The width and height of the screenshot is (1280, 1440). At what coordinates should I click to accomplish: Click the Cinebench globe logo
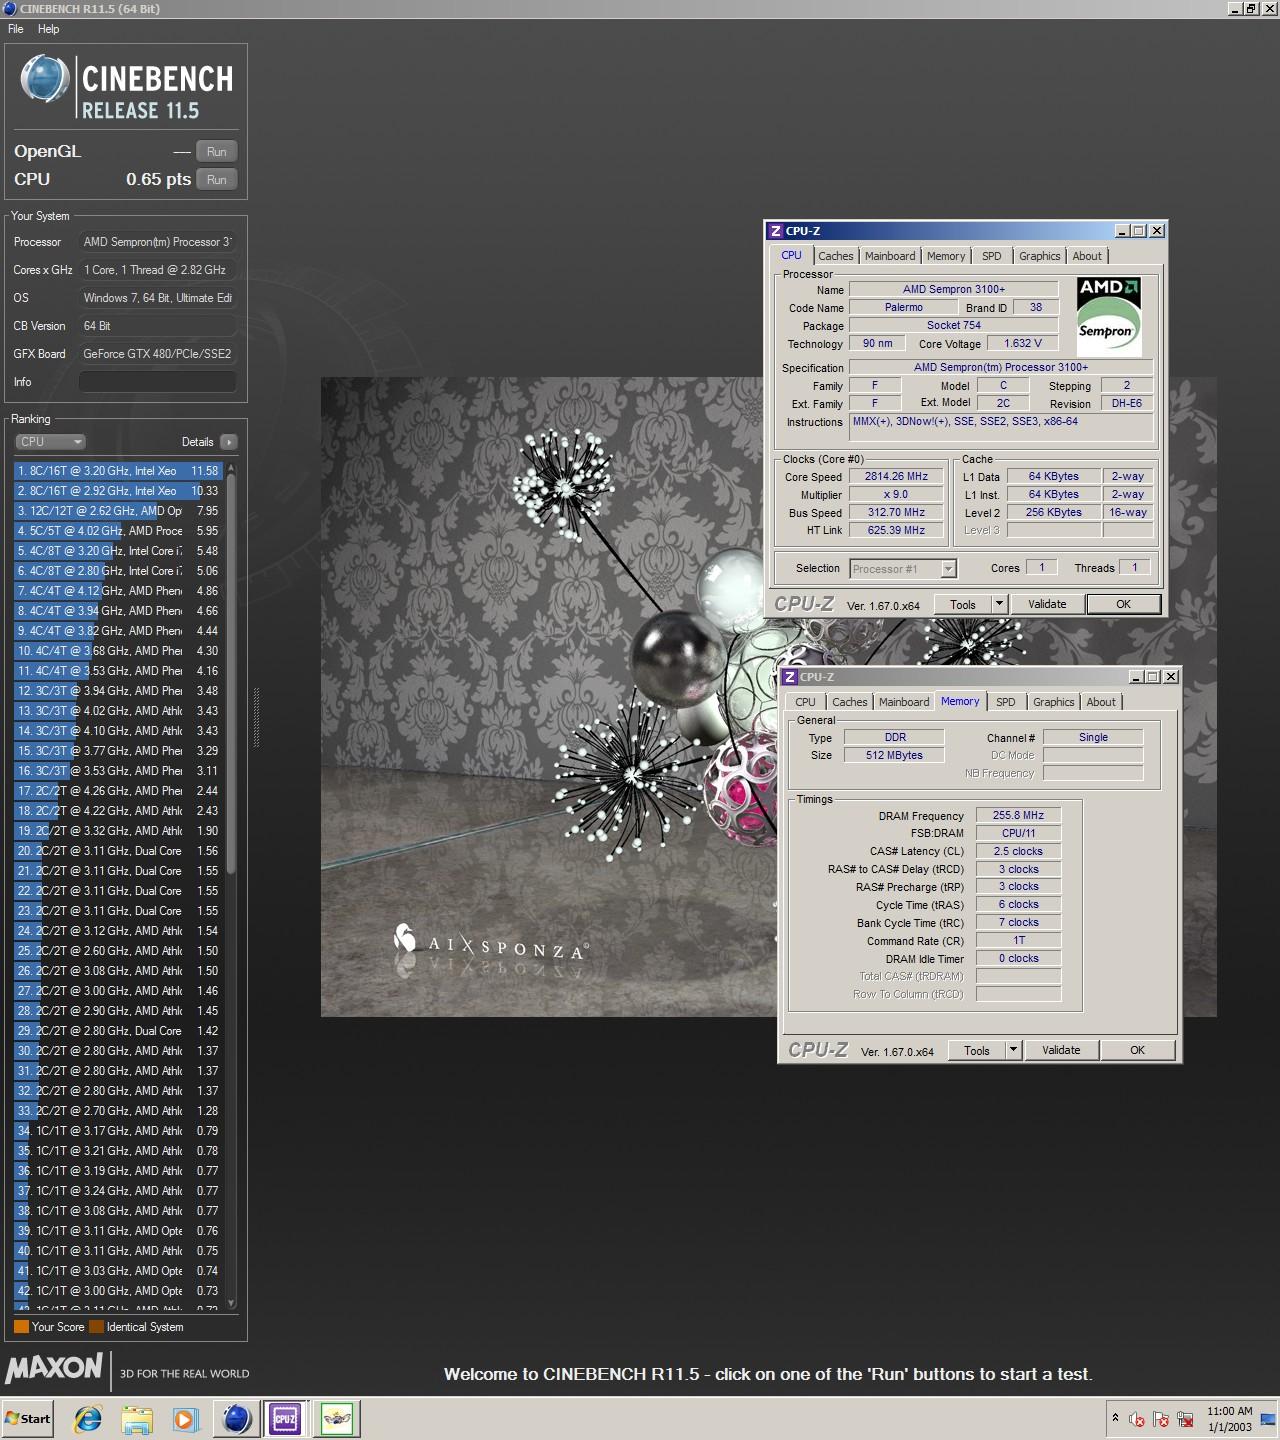pyautogui.click(x=45, y=79)
